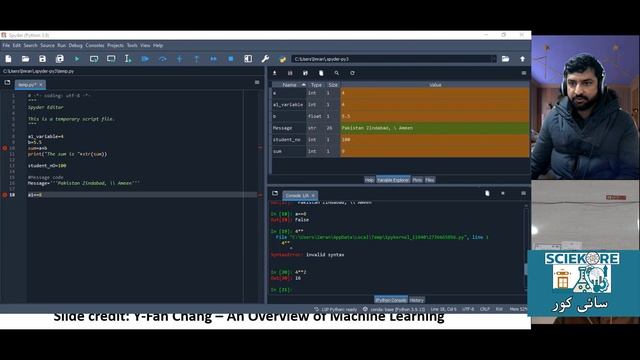Run current cell and advance icon
Viewport: 640px width, 360px height.
point(111,59)
